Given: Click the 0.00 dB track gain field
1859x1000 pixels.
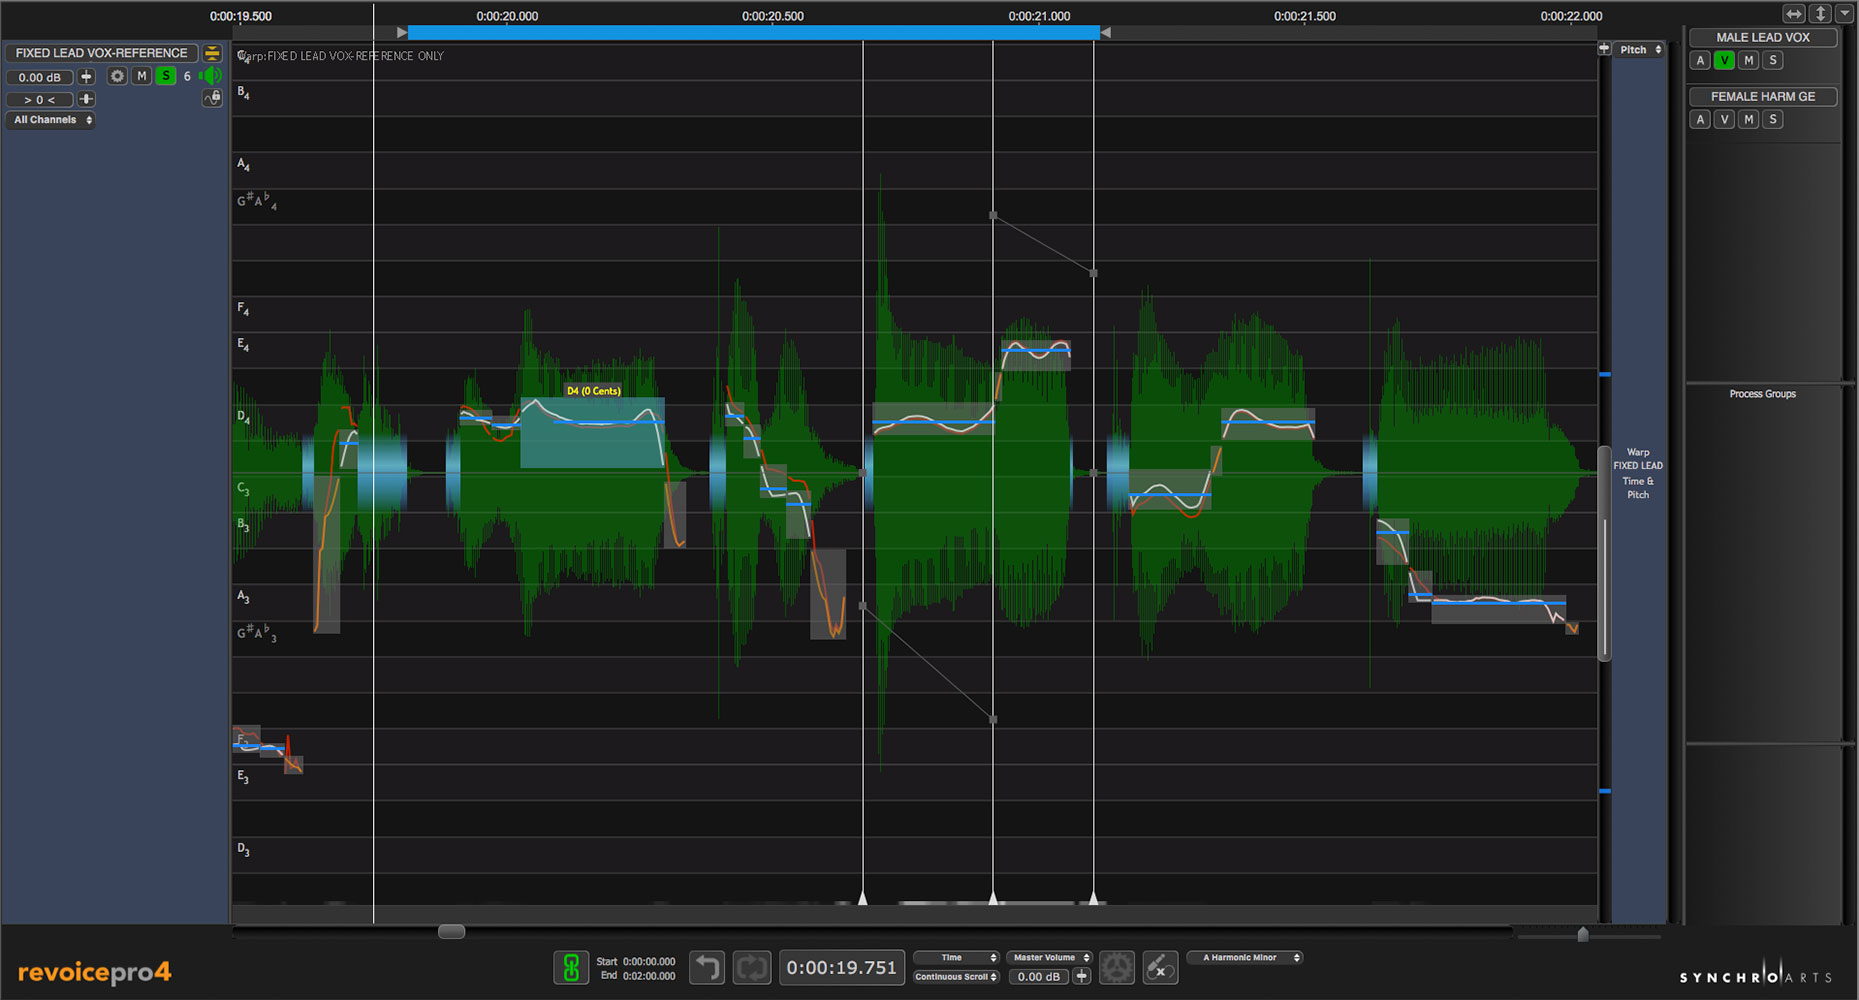Looking at the screenshot, I should [40, 77].
